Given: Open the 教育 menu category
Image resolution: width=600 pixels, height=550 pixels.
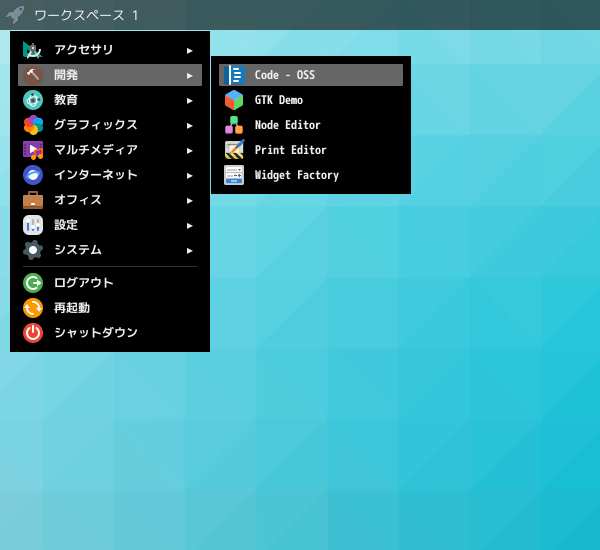Looking at the screenshot, I should pyautogui.click(x=66, y=100).
